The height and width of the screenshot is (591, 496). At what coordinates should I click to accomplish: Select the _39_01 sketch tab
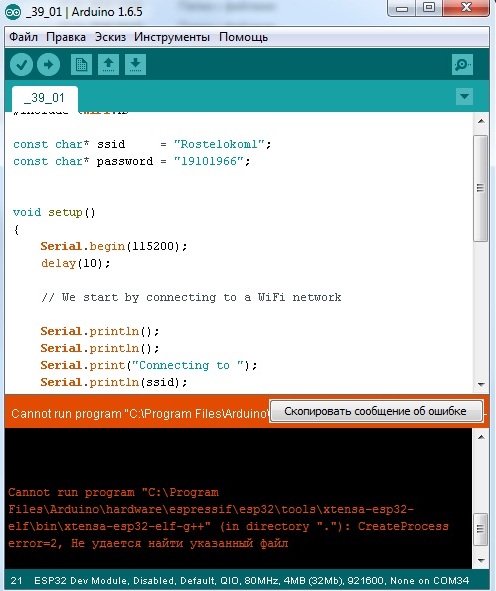click(x=44, y=98)
